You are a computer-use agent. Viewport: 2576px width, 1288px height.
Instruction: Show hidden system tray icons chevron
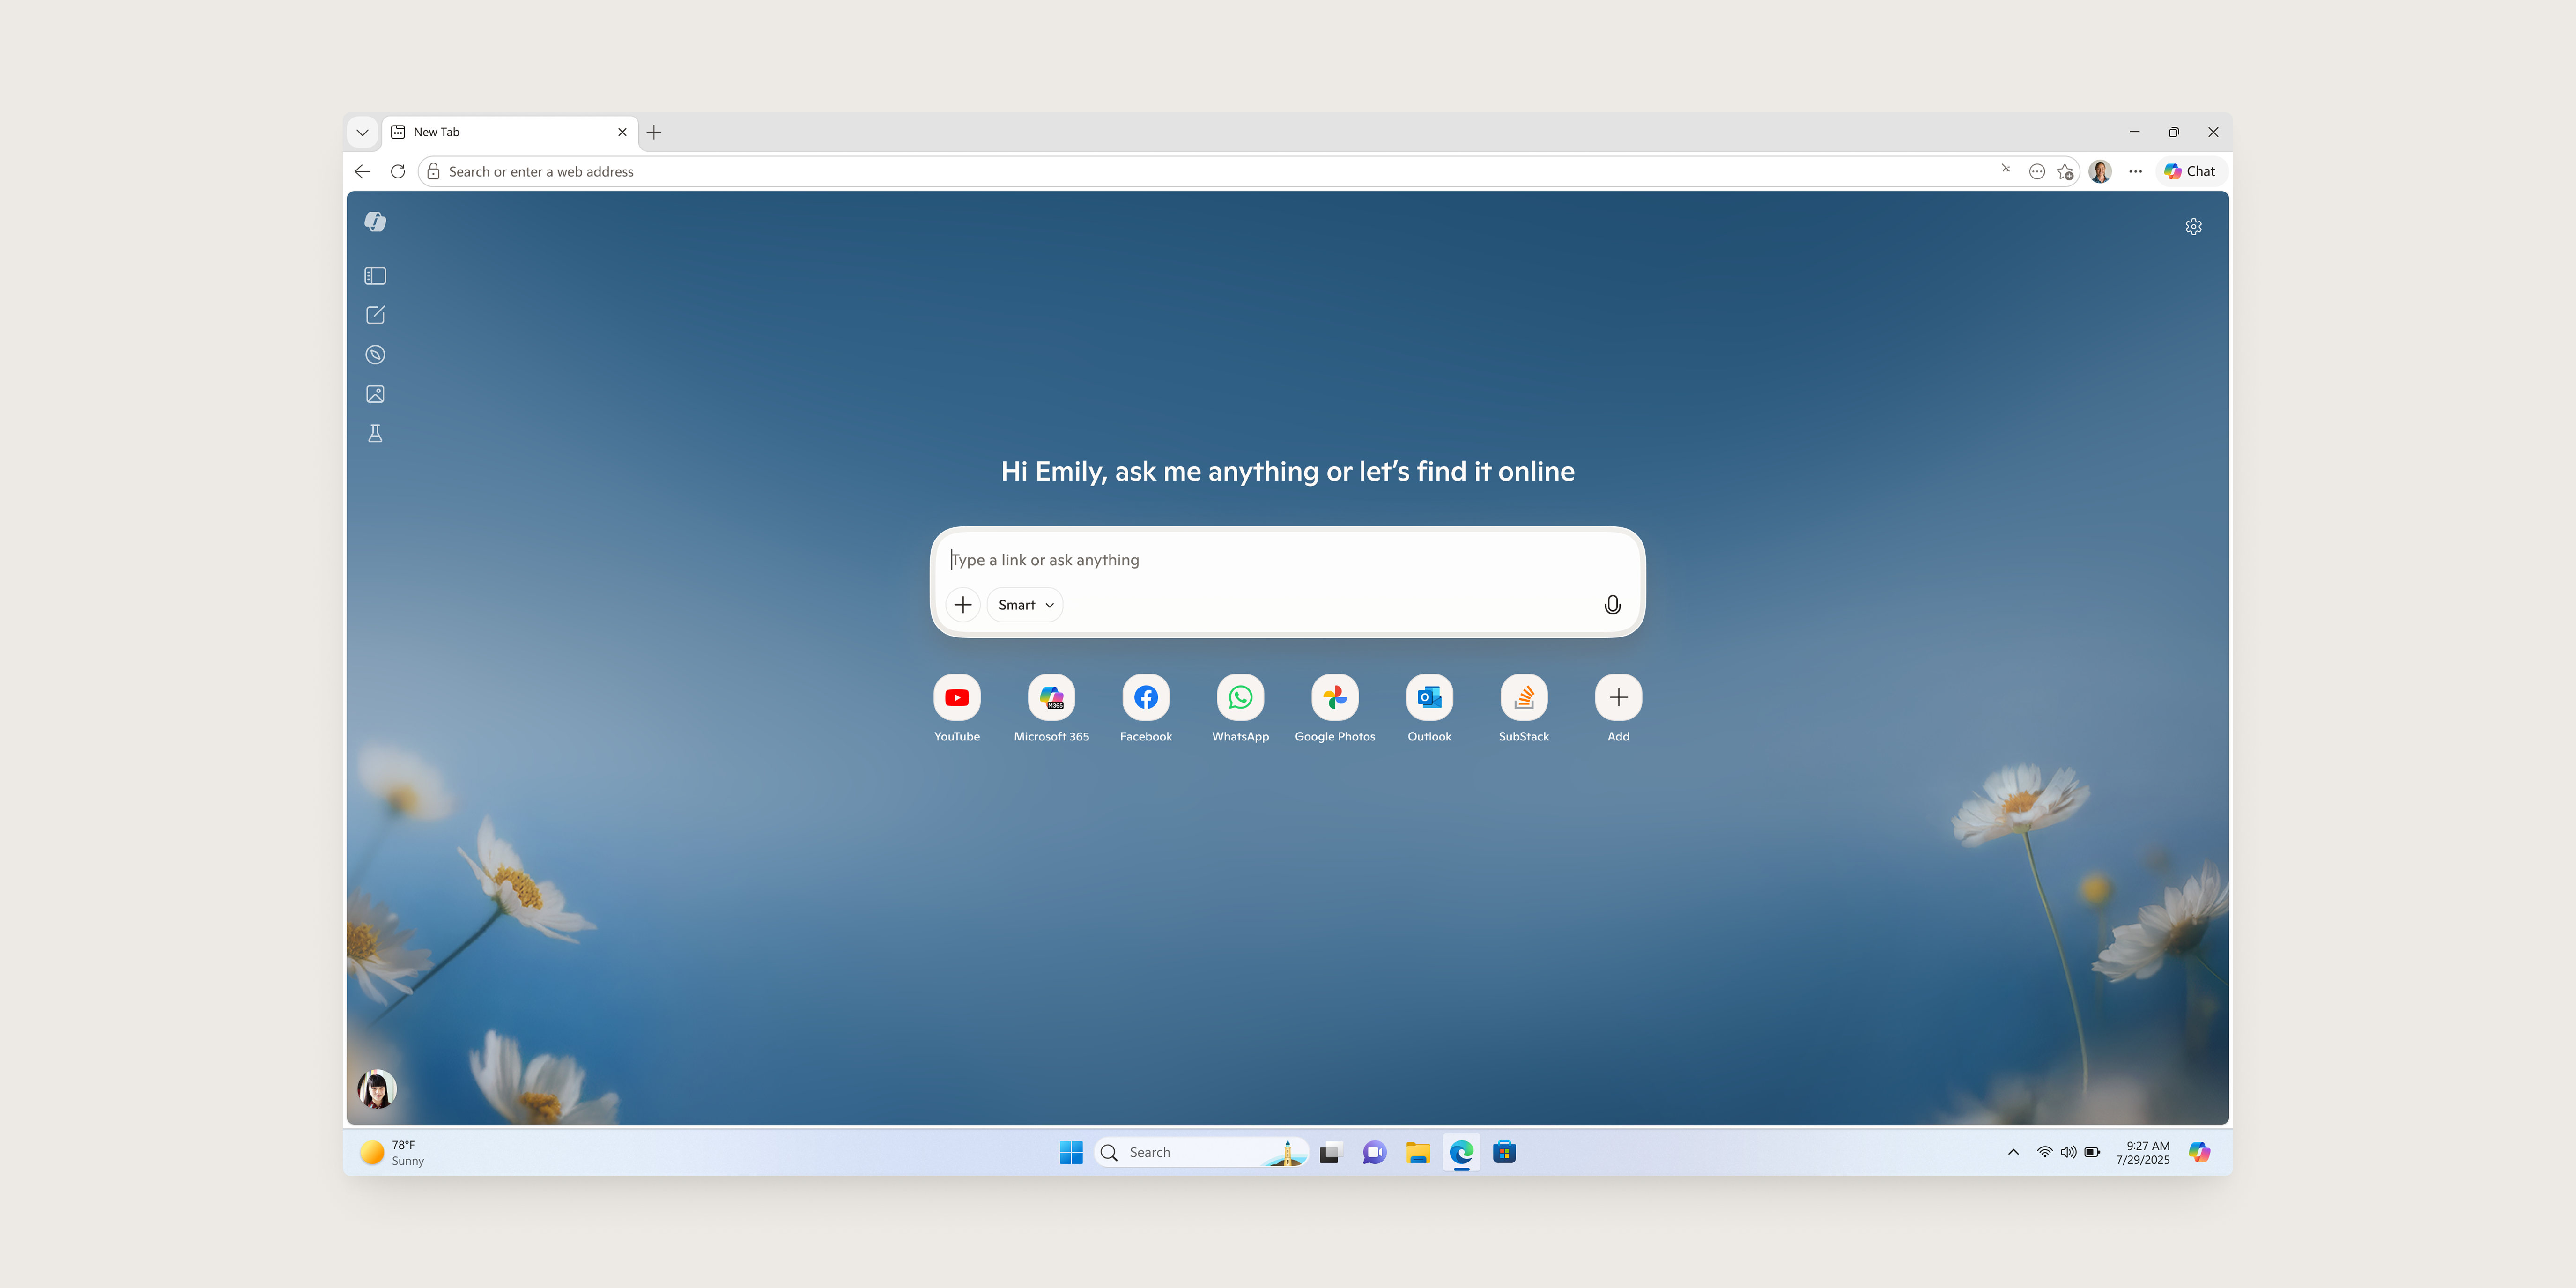pos(2013,1153)
